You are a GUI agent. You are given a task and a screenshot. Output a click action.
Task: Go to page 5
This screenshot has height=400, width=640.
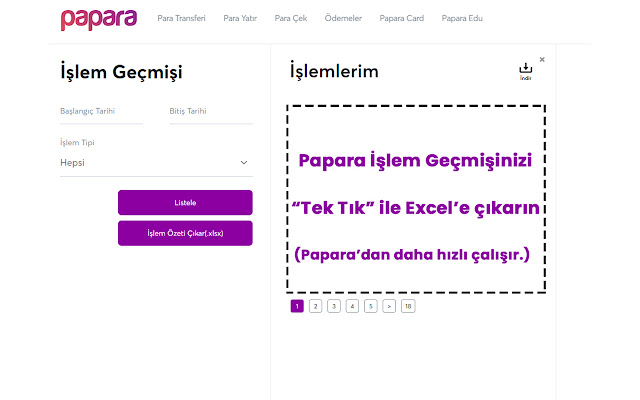click(371, 306)
